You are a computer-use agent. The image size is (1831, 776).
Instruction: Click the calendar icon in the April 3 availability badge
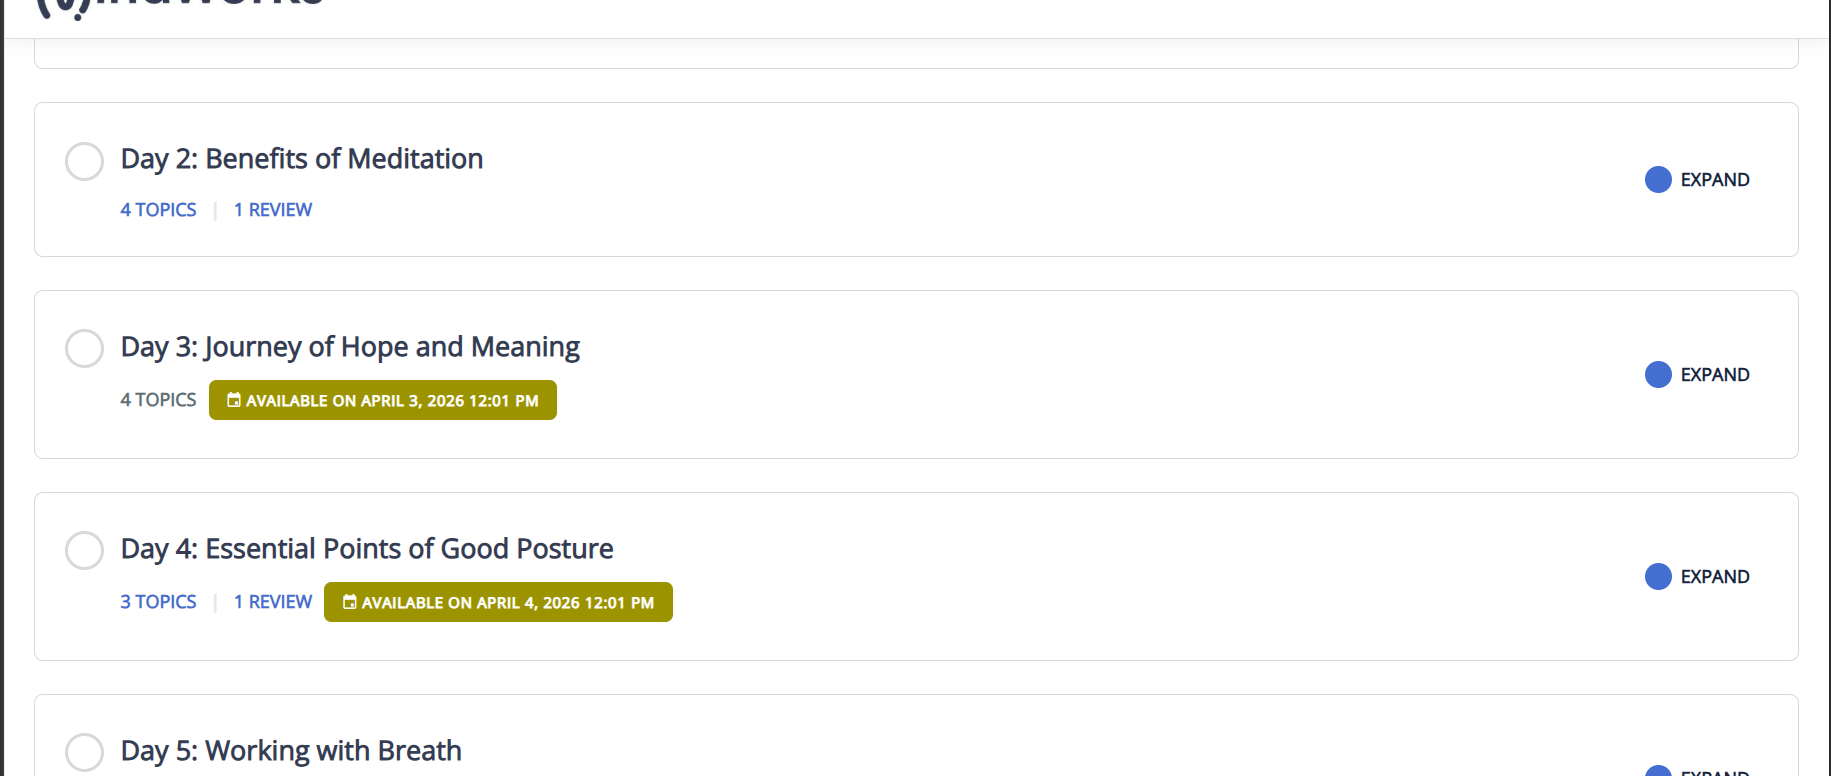(234, 400)
